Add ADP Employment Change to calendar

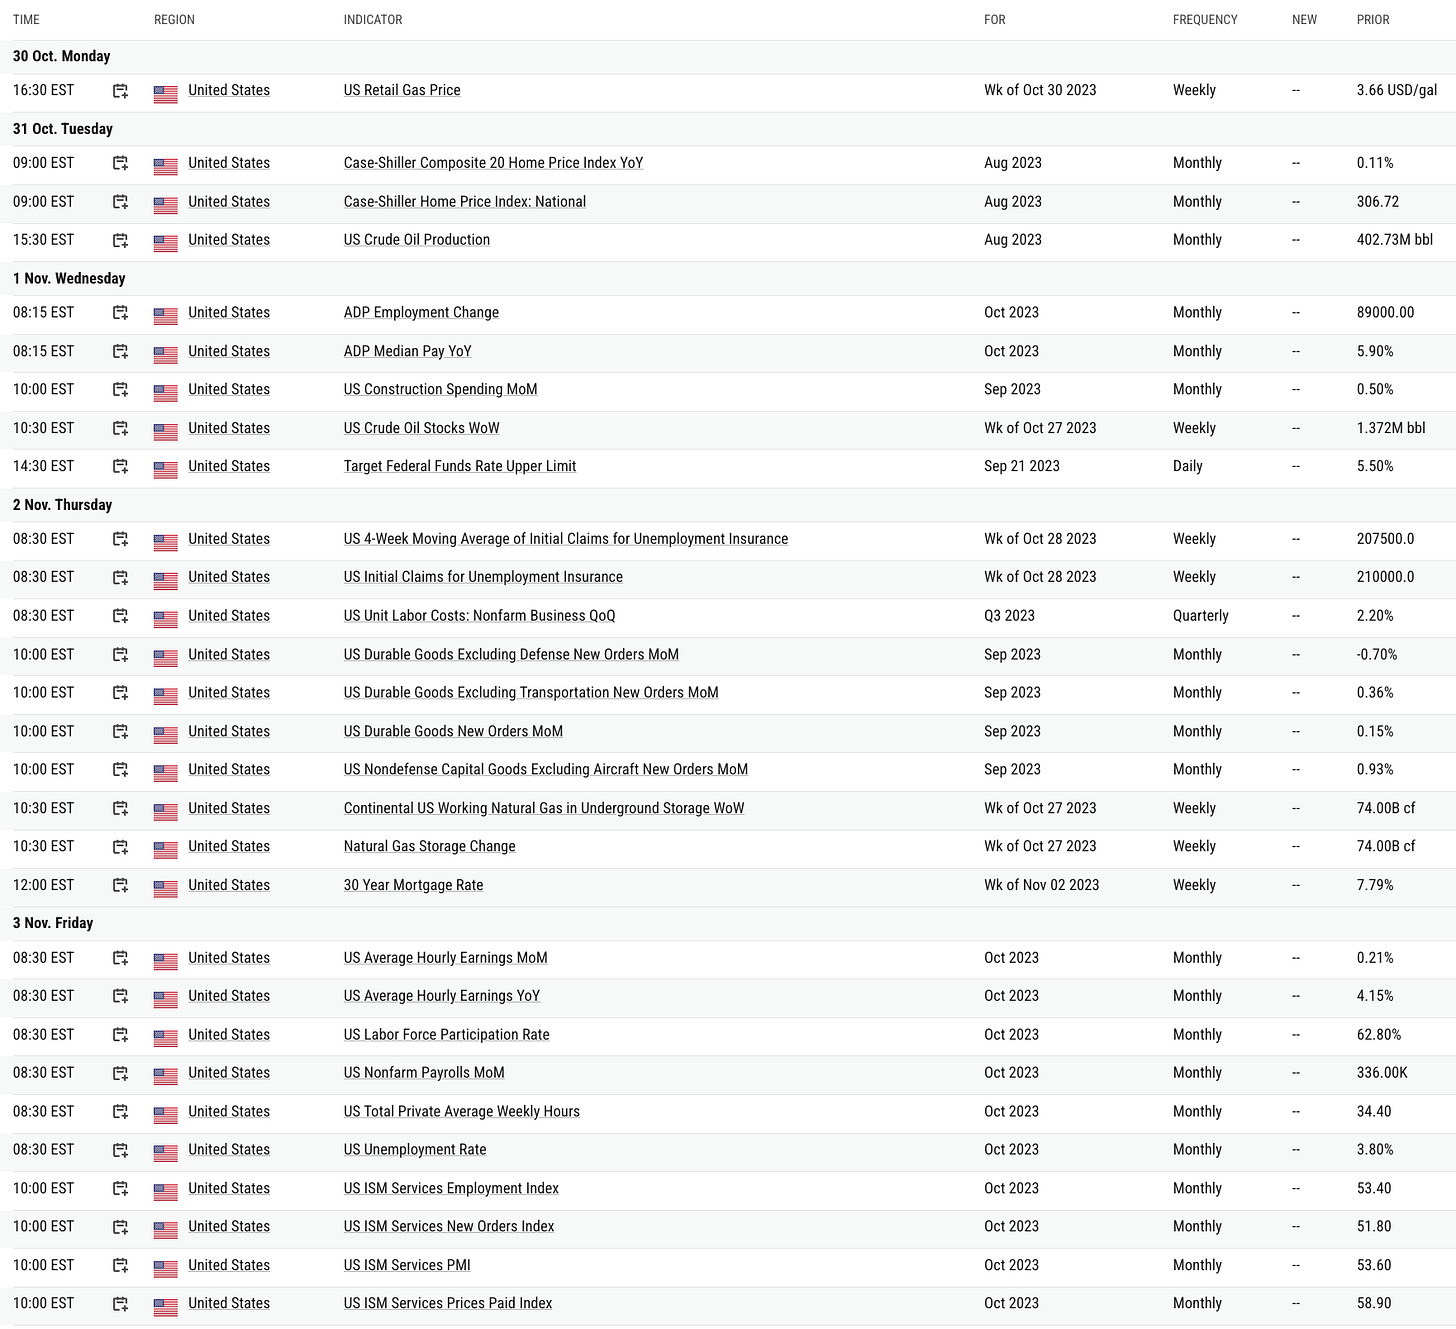point(120,313)
